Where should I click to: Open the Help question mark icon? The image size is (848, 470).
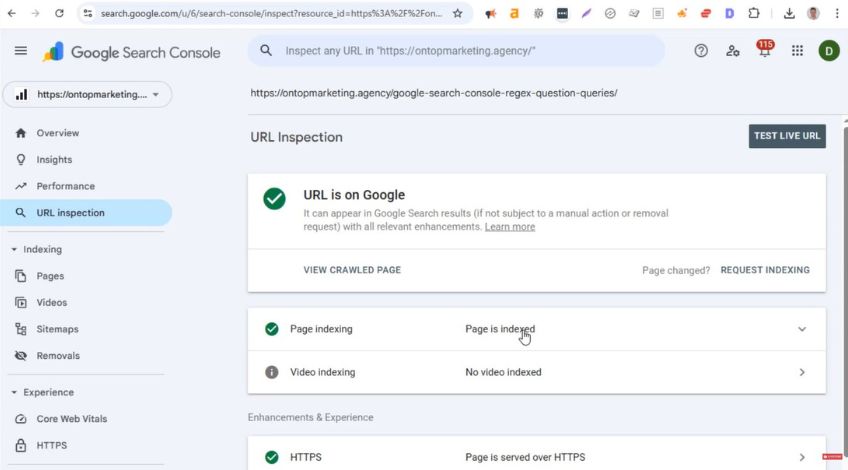tap(701, 51)
